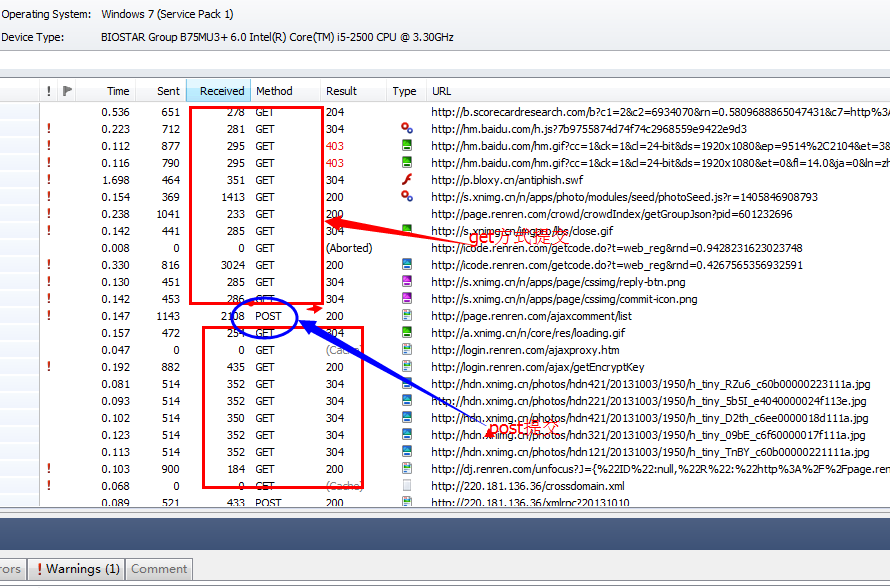Click the flag column header icon
Viewport: 890px width, 588px height.
click(67, 91)
